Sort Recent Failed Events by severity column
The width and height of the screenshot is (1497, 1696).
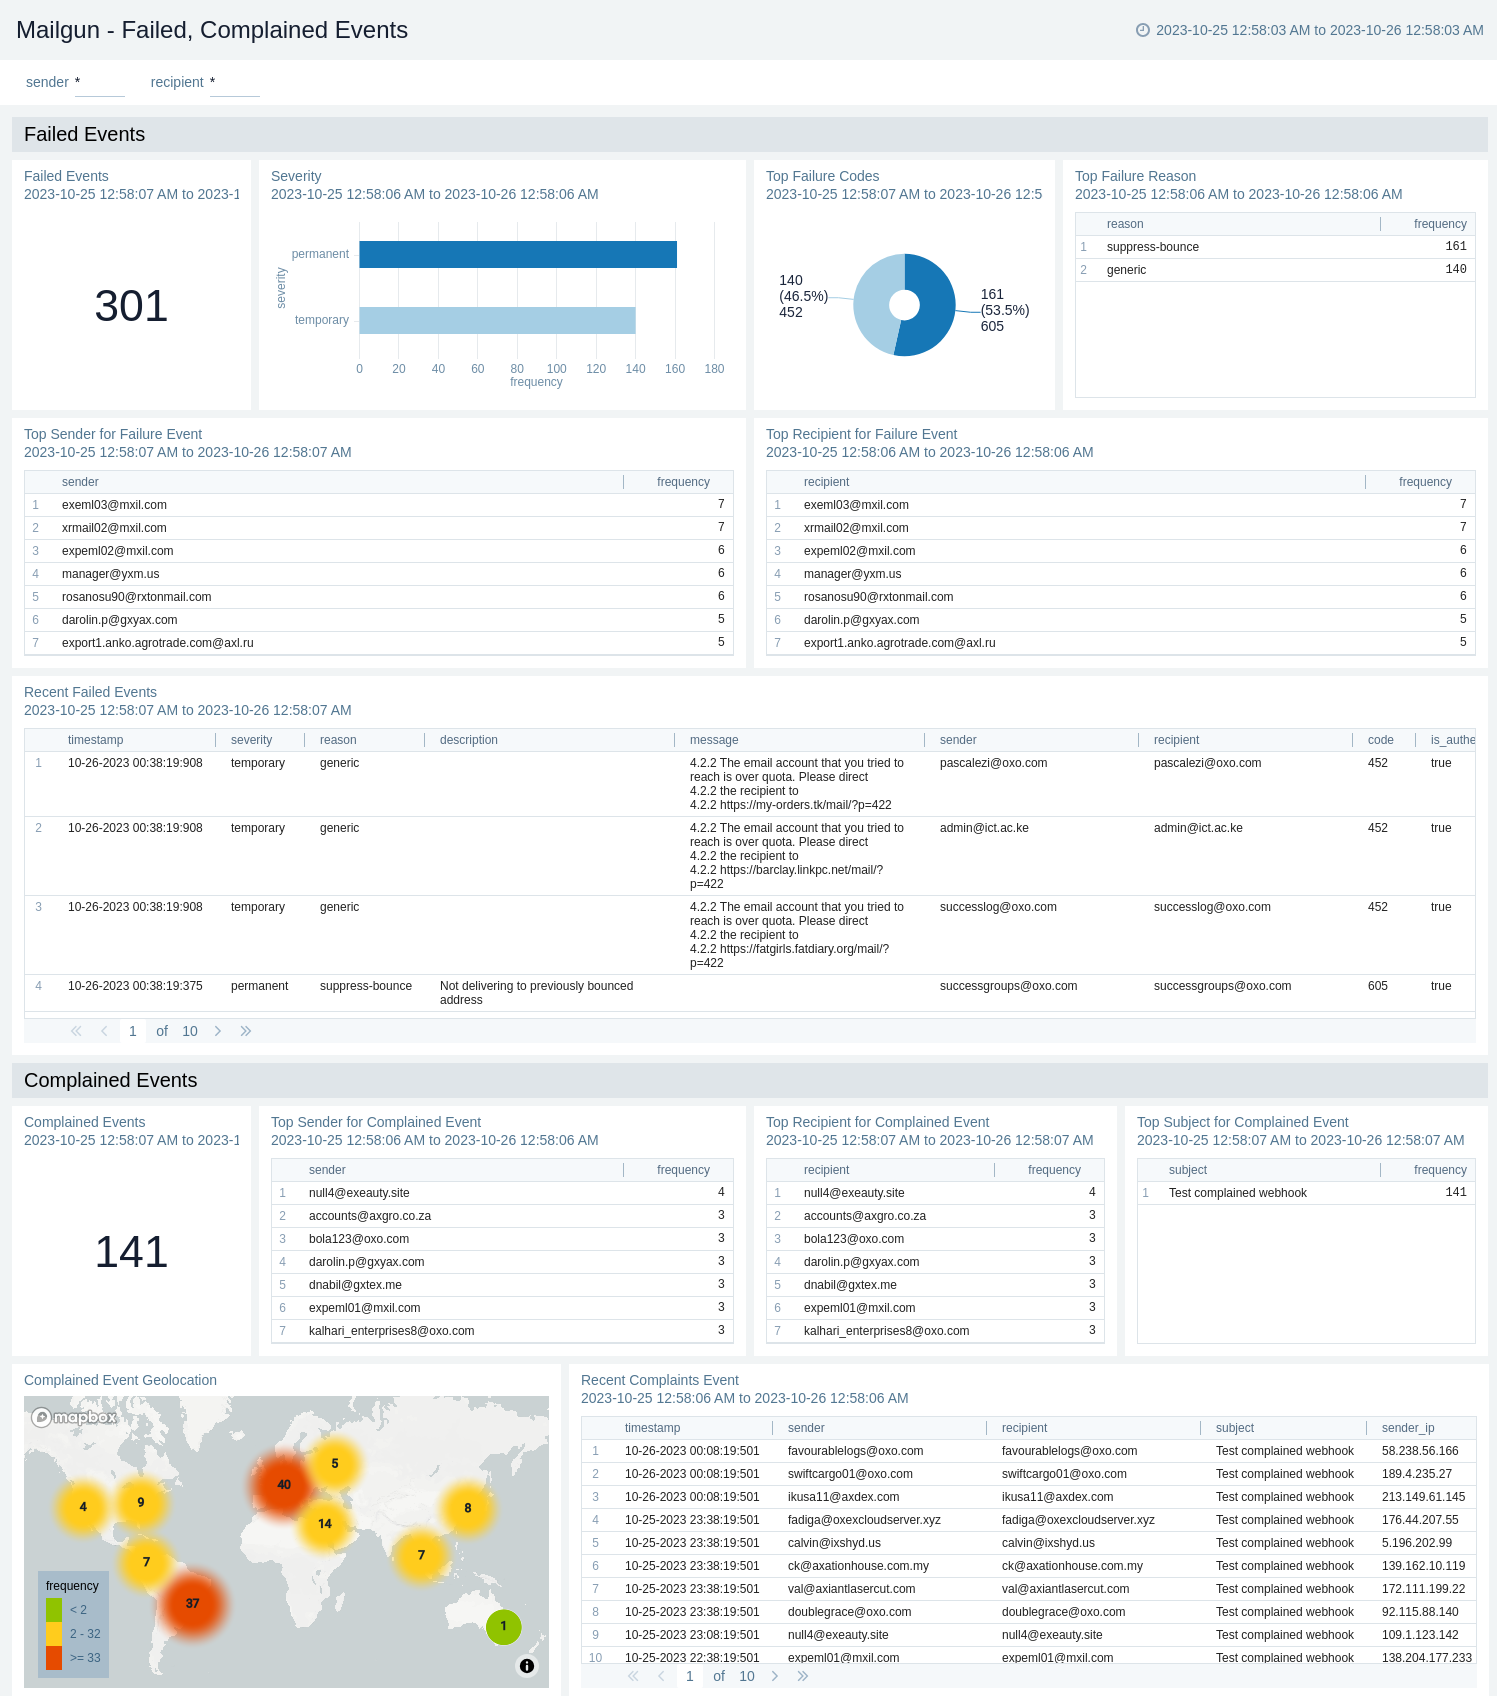point(251,740)
